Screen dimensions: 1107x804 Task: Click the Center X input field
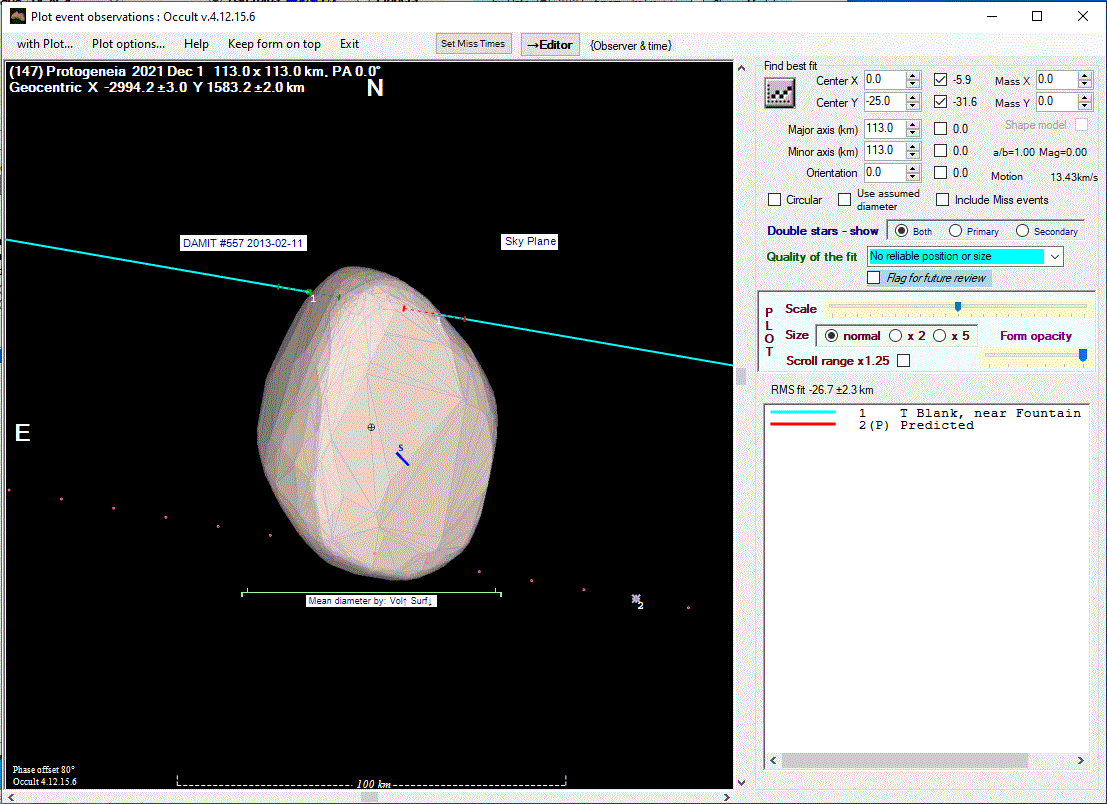[x=885, y=80]
